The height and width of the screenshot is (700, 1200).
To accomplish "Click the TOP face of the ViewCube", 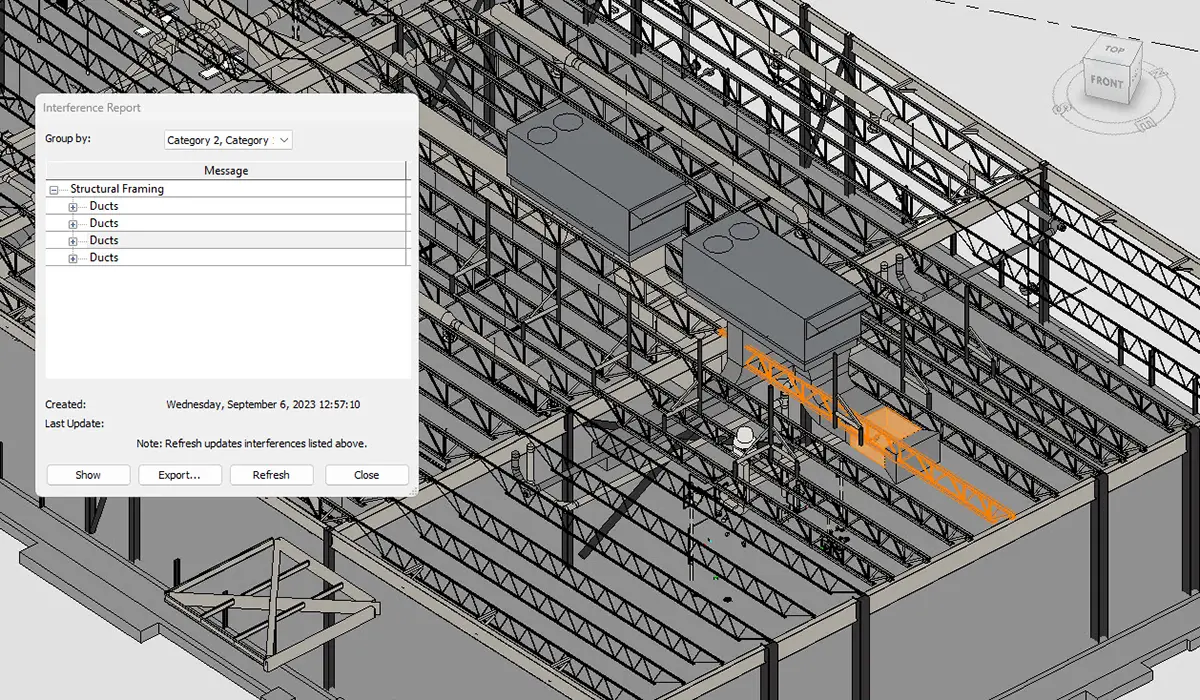I will (x=1113, y=50).
